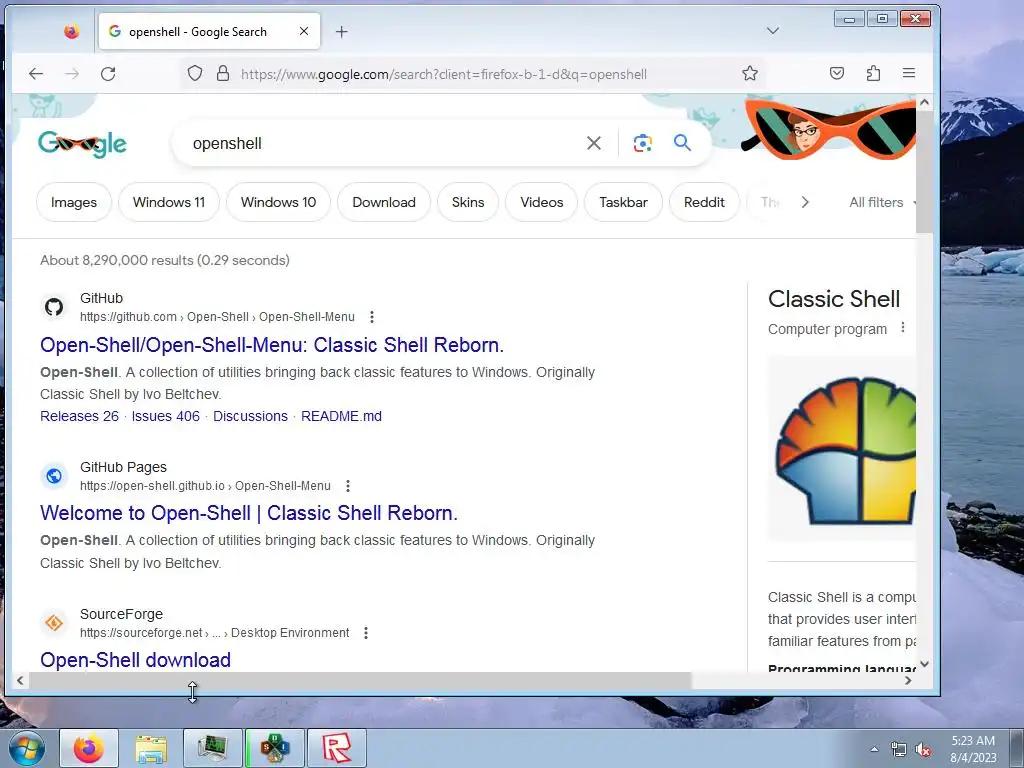
Task: Click the page's vertical scrollbar thumb
Action: [x=924, y=171]
